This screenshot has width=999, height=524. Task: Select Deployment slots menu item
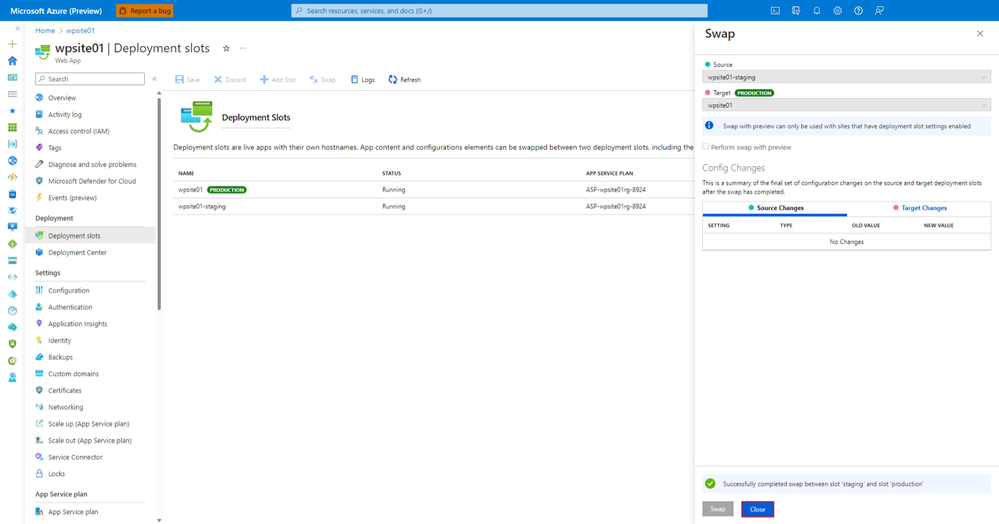click(90, 236)
